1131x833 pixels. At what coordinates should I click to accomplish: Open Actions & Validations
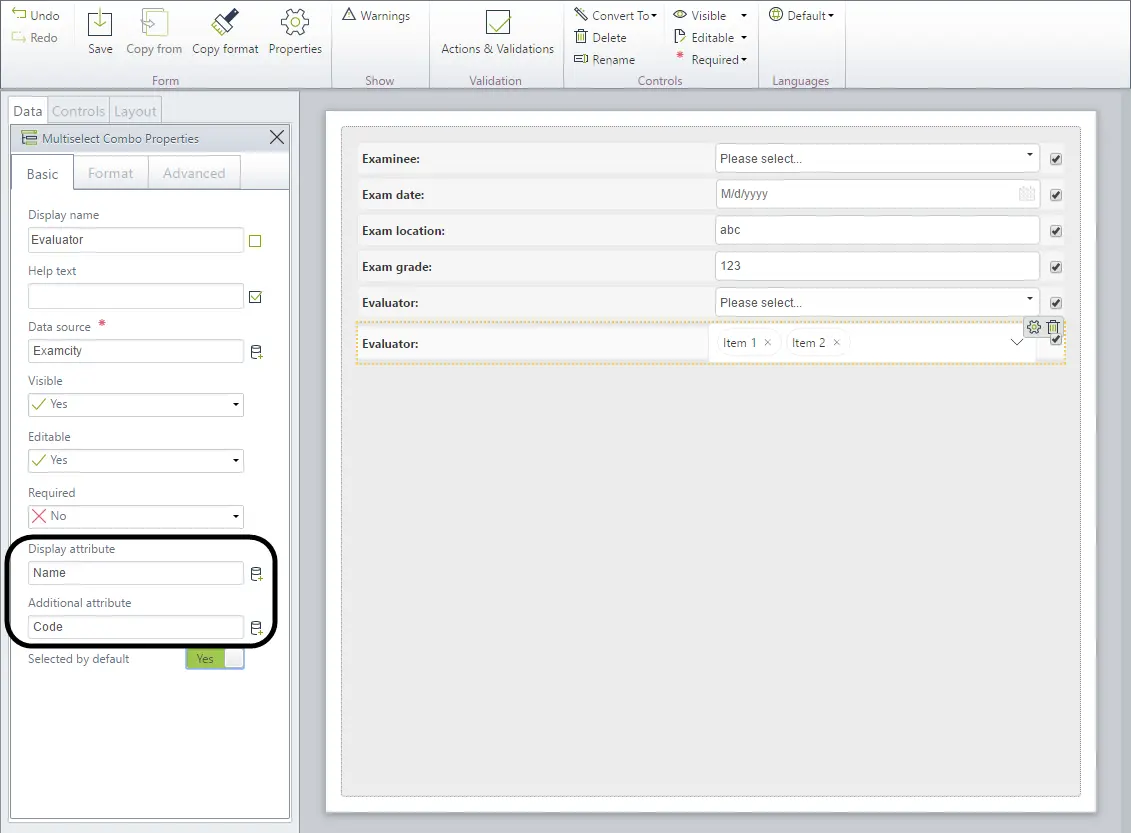[498, 32]
